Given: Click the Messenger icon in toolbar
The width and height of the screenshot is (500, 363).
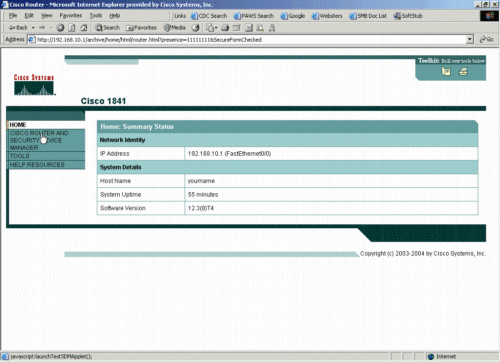Looking at the screenshot, I should [x=272, y=28].
